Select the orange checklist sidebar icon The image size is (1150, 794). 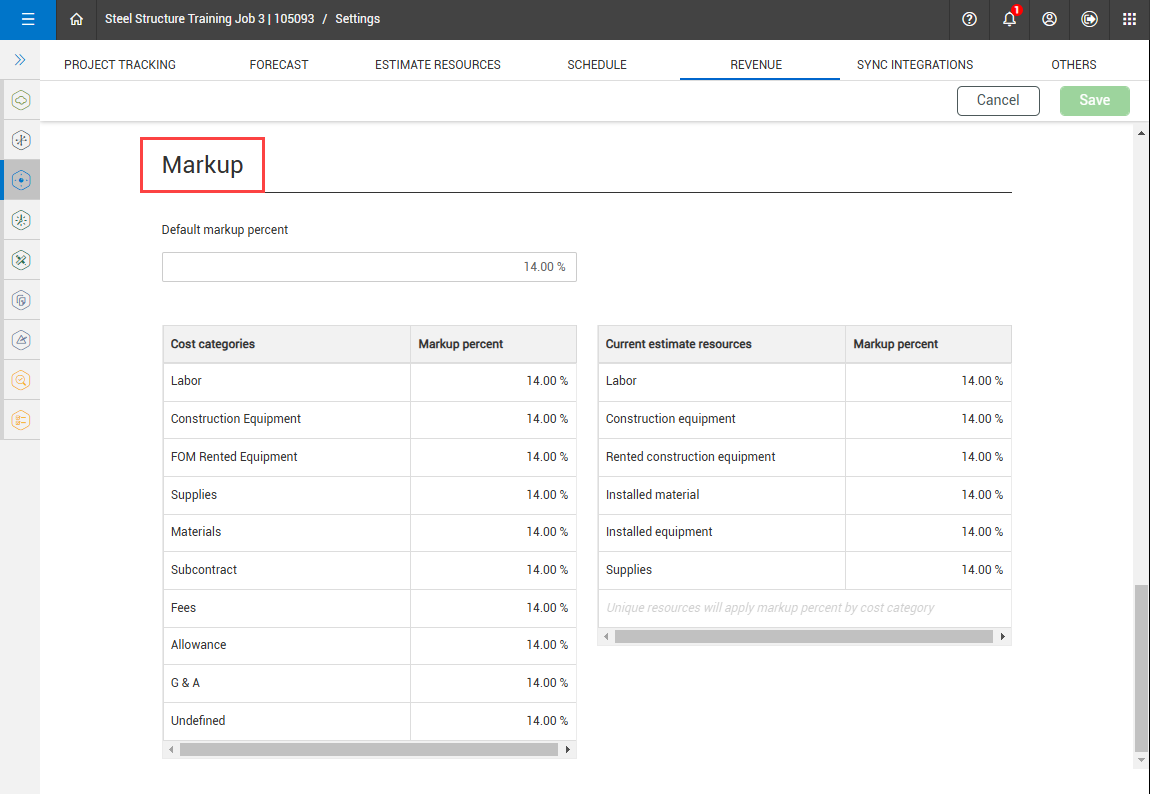pyautogui.click(x=21, y=420)
